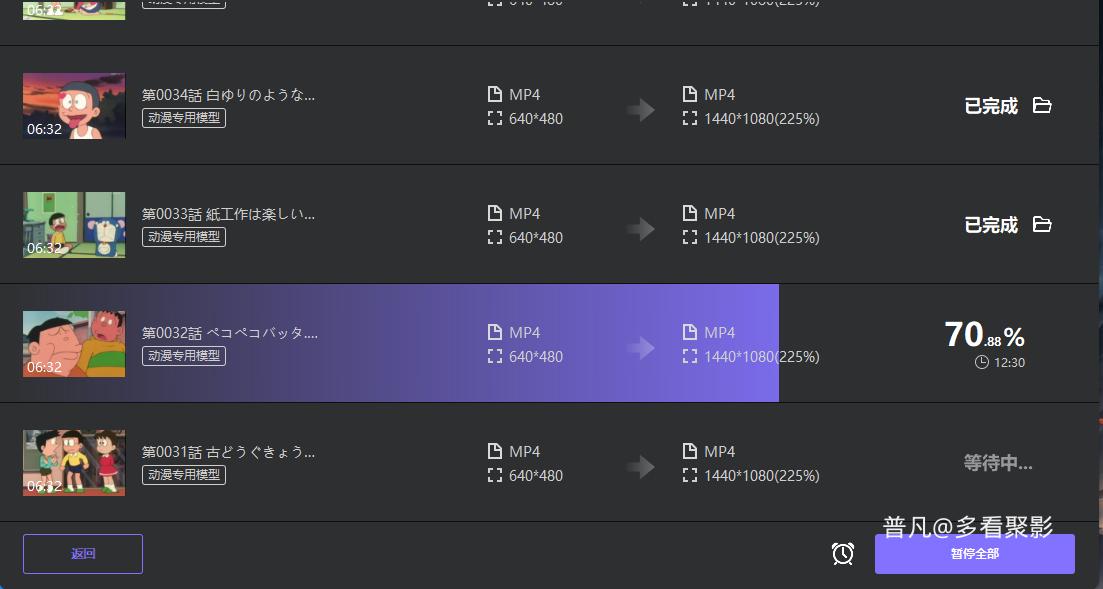The image size is (1103, 589).
Task: Click the MP4 output file icon for episode 0032
Action: tap(690, 332)
